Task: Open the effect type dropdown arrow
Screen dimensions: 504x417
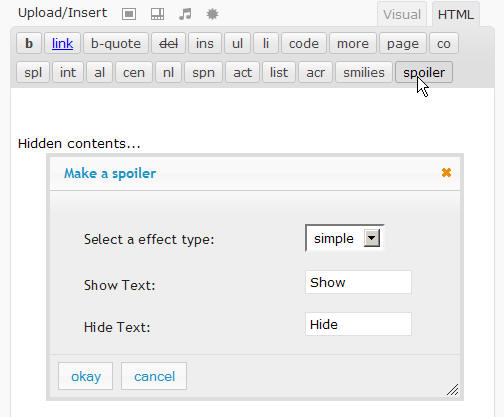Action: (372, 238)
